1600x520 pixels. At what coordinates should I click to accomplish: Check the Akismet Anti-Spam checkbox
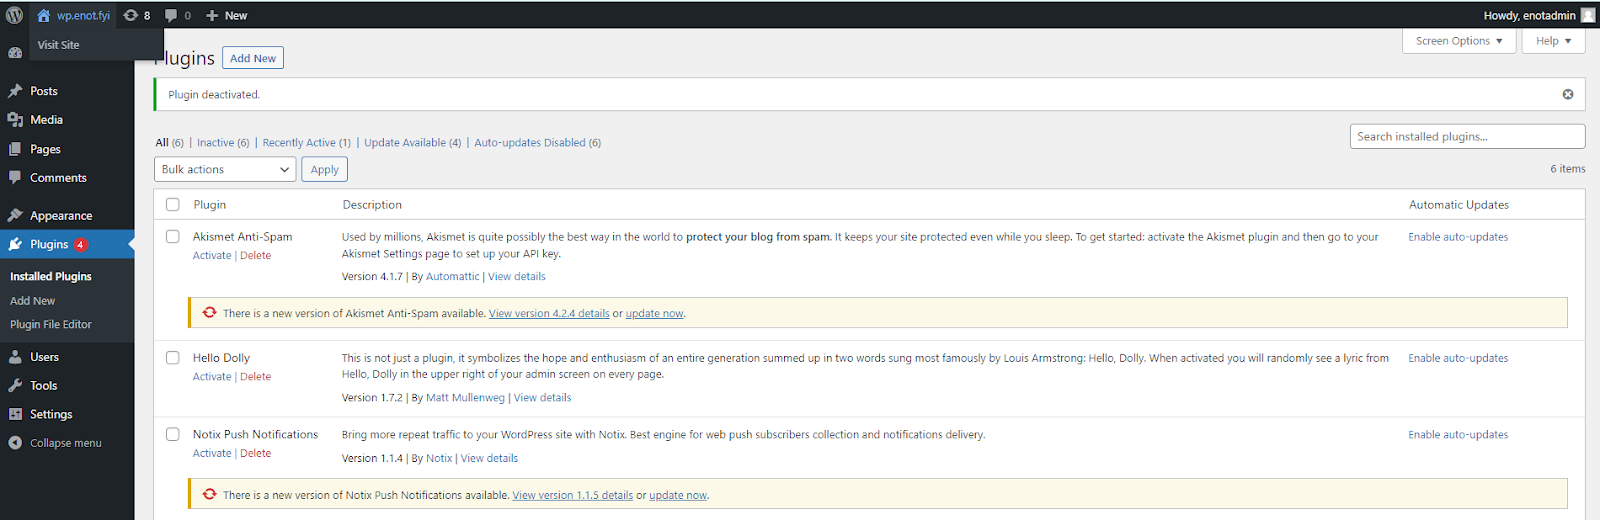coord(172,237)
